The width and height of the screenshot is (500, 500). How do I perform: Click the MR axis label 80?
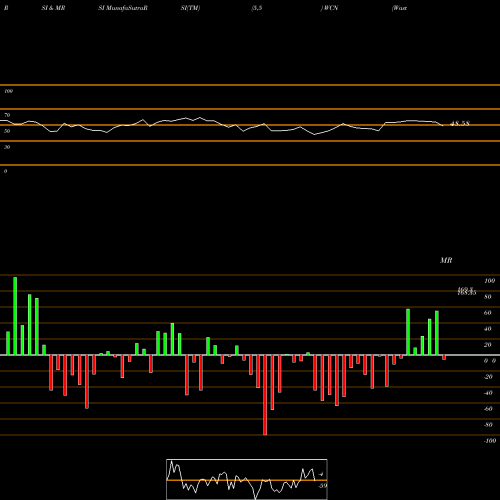tap(488, 297)
